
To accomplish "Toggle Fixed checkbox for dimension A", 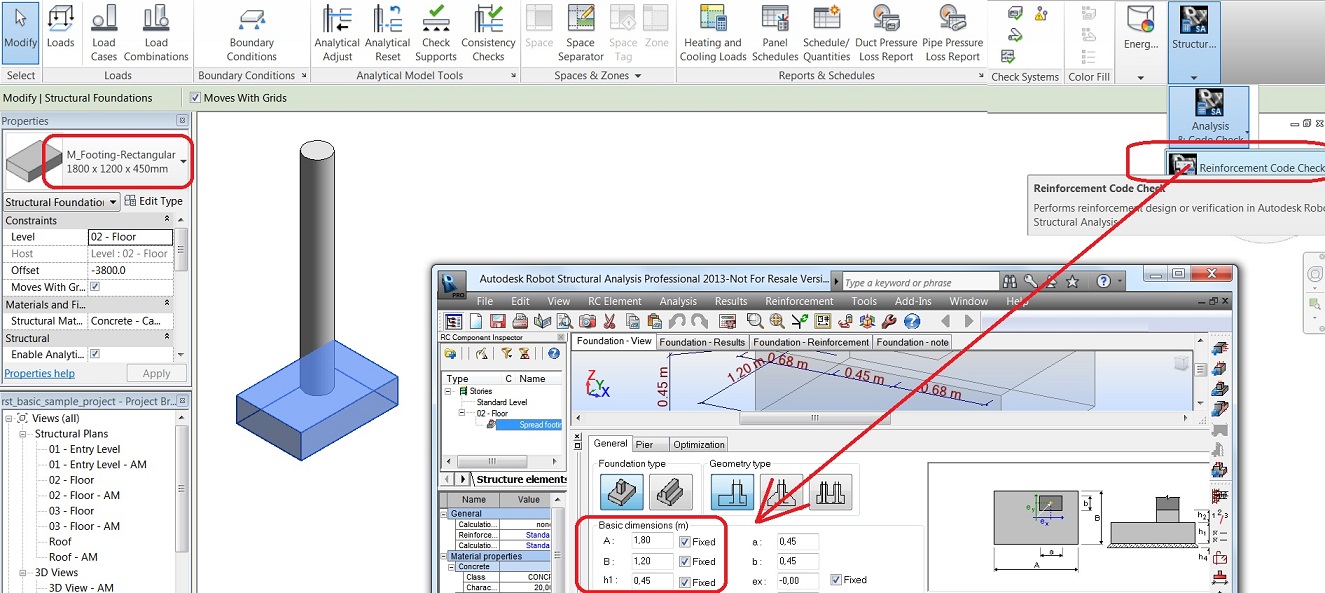I will 685,541.
